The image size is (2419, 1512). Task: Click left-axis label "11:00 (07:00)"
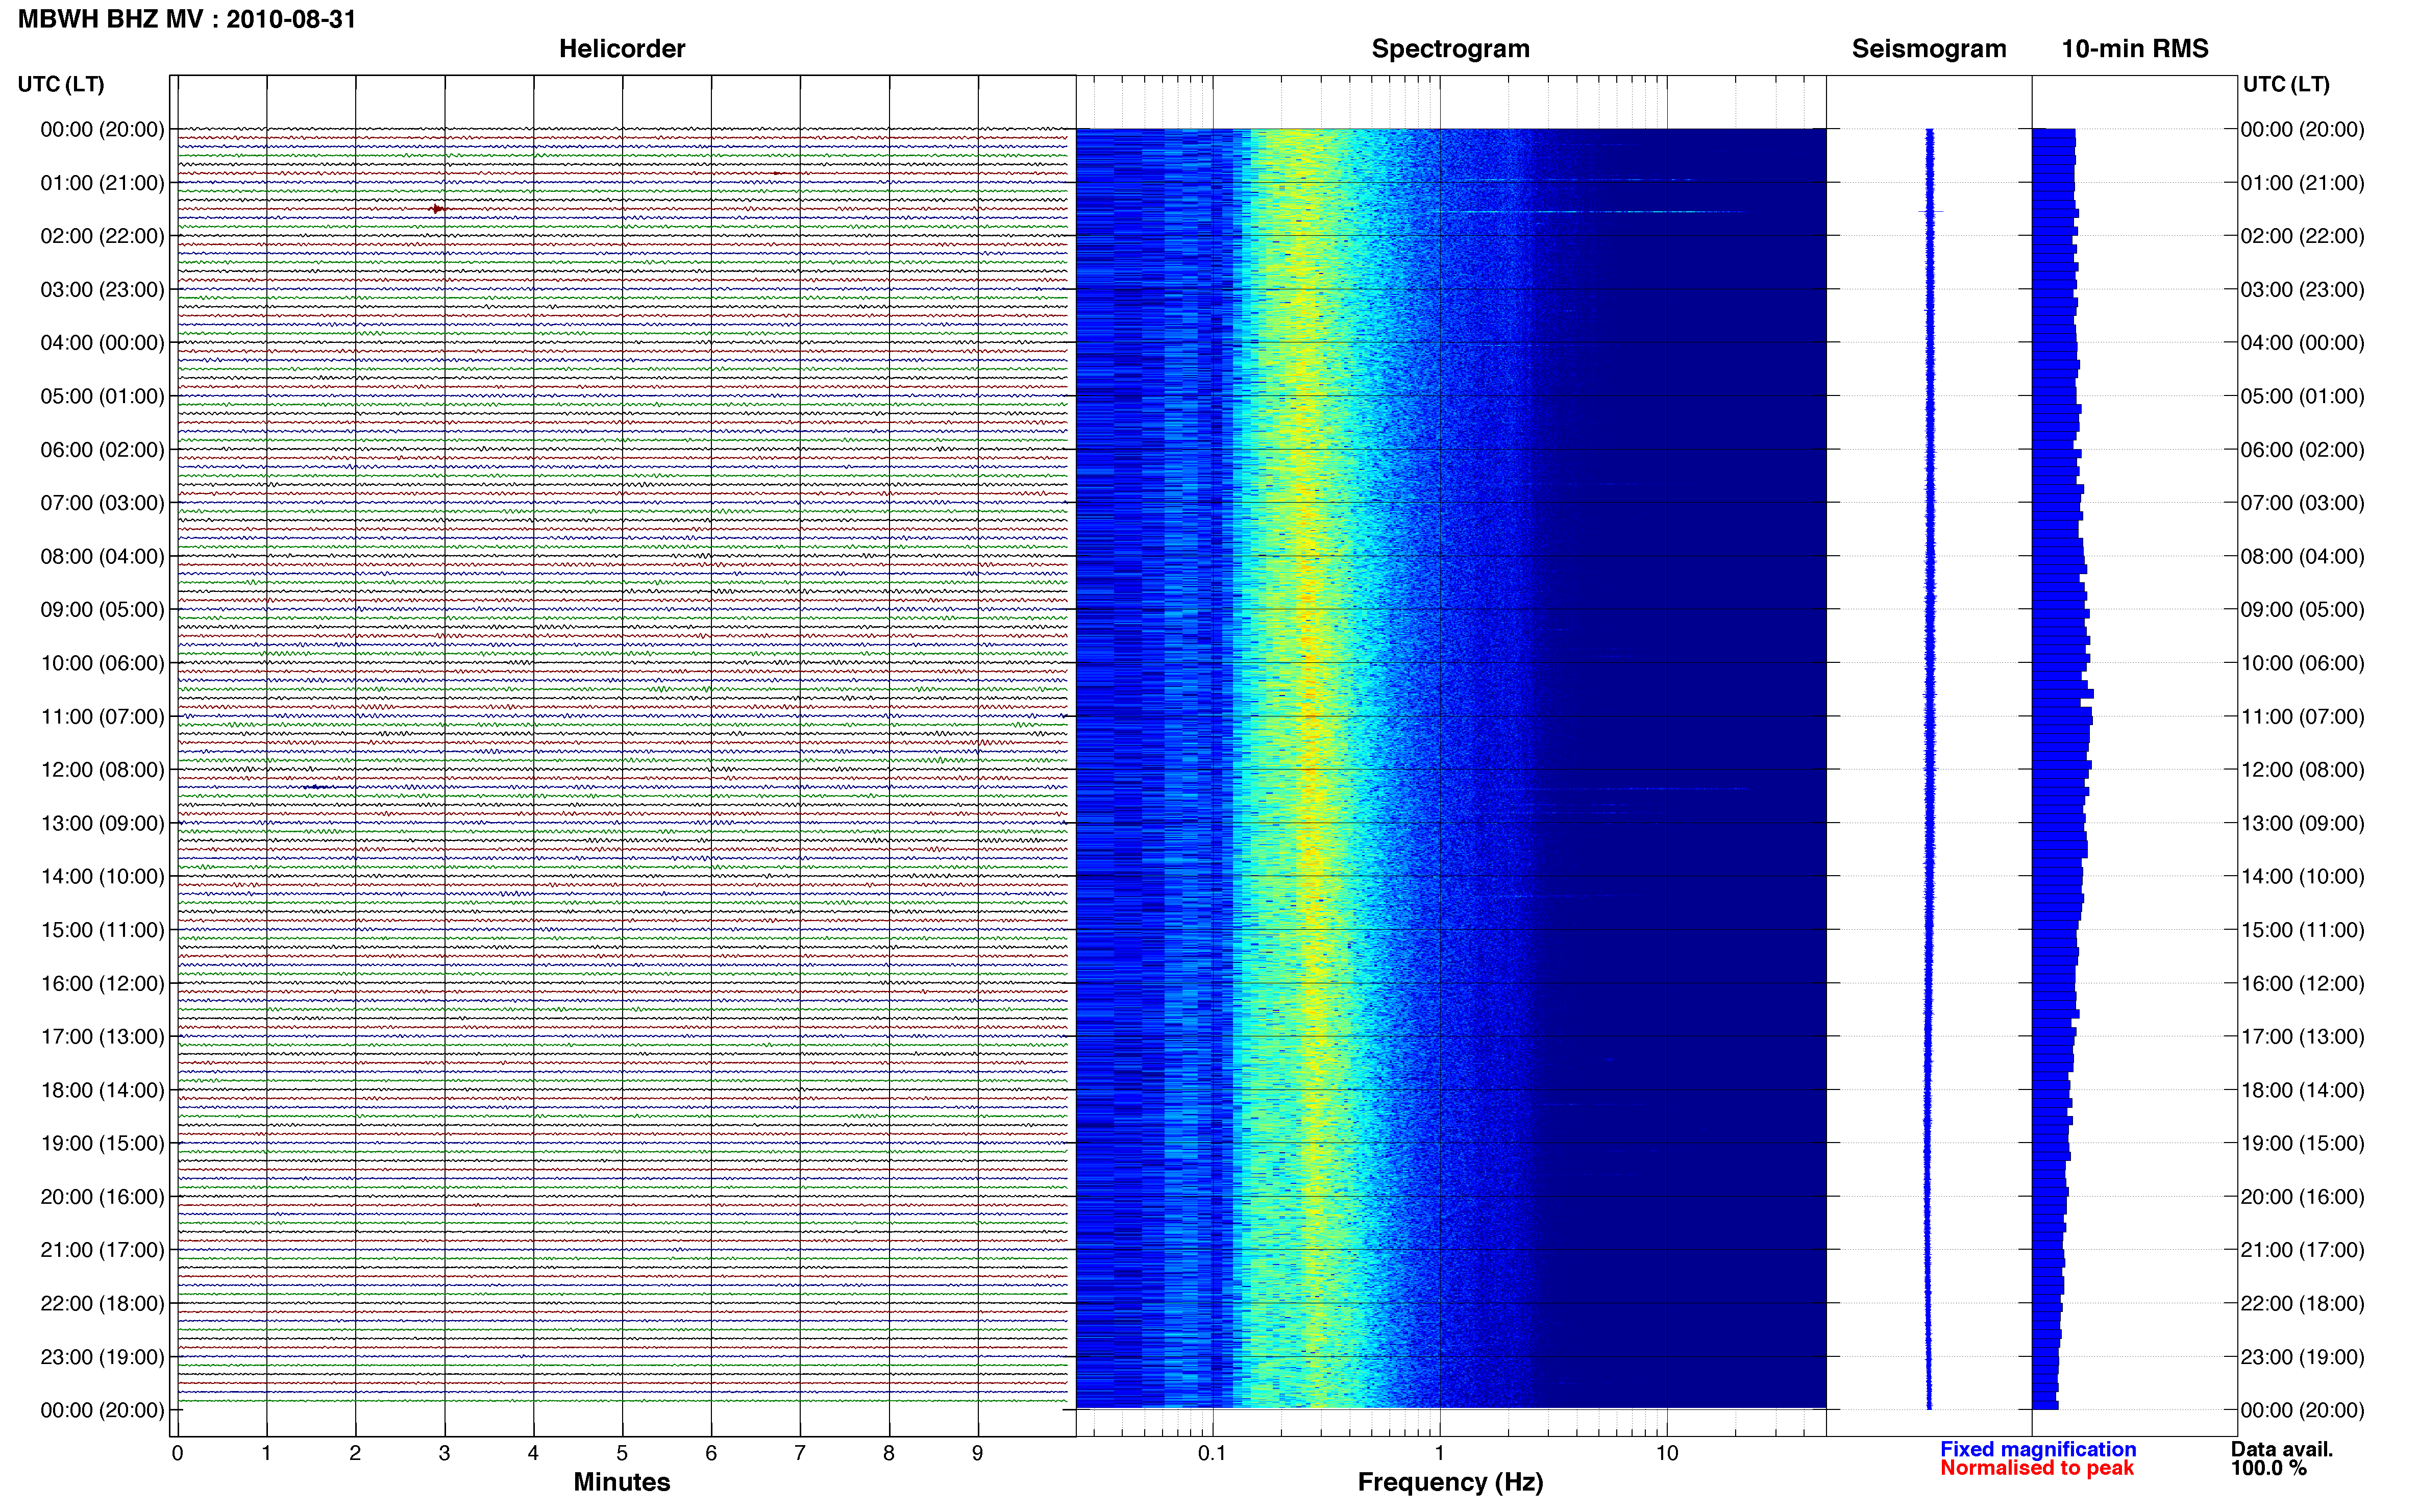[102, 717]
